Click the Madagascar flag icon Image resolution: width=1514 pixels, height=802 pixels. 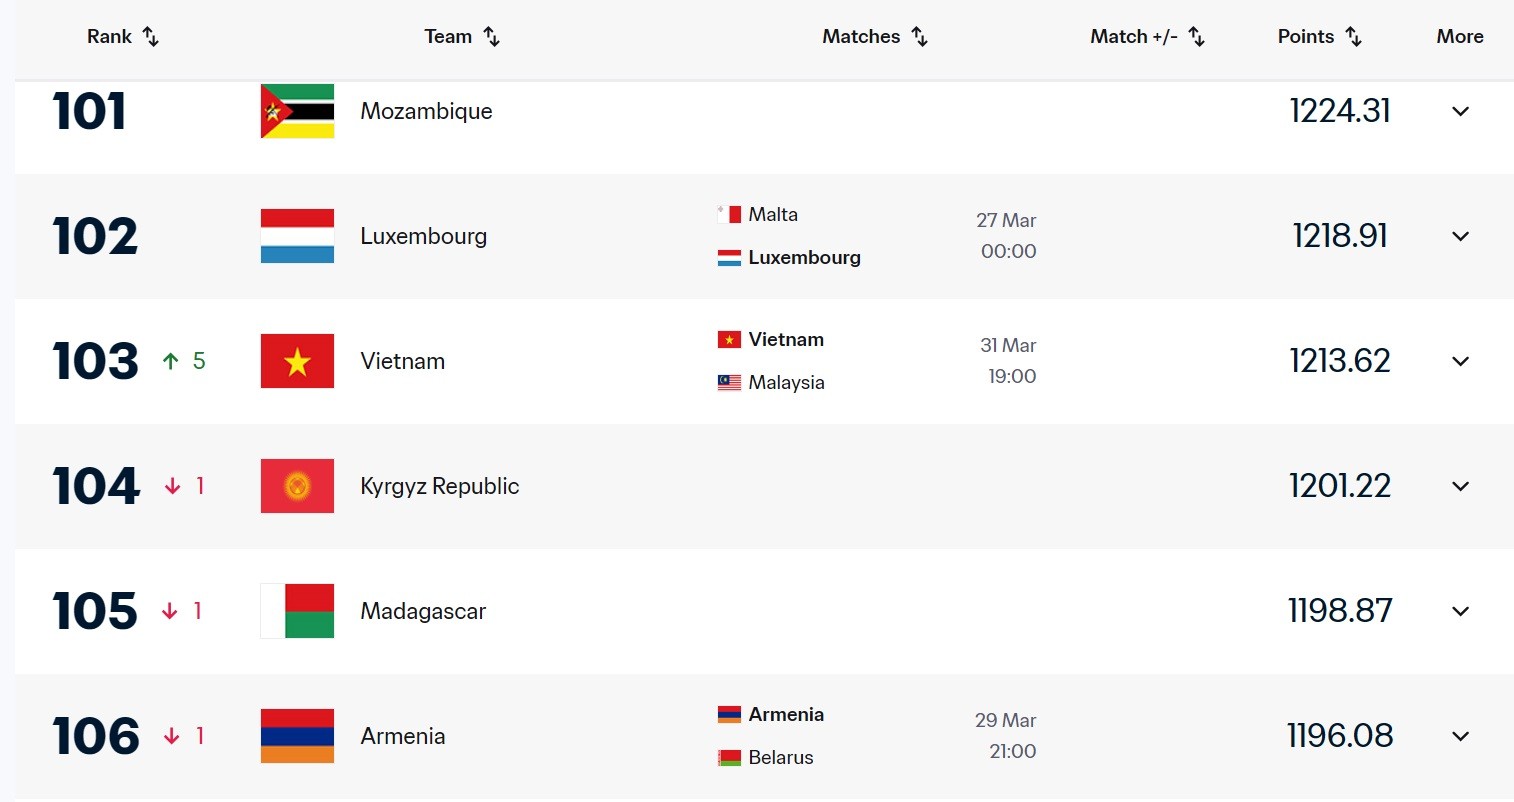(x=297, y=611)
